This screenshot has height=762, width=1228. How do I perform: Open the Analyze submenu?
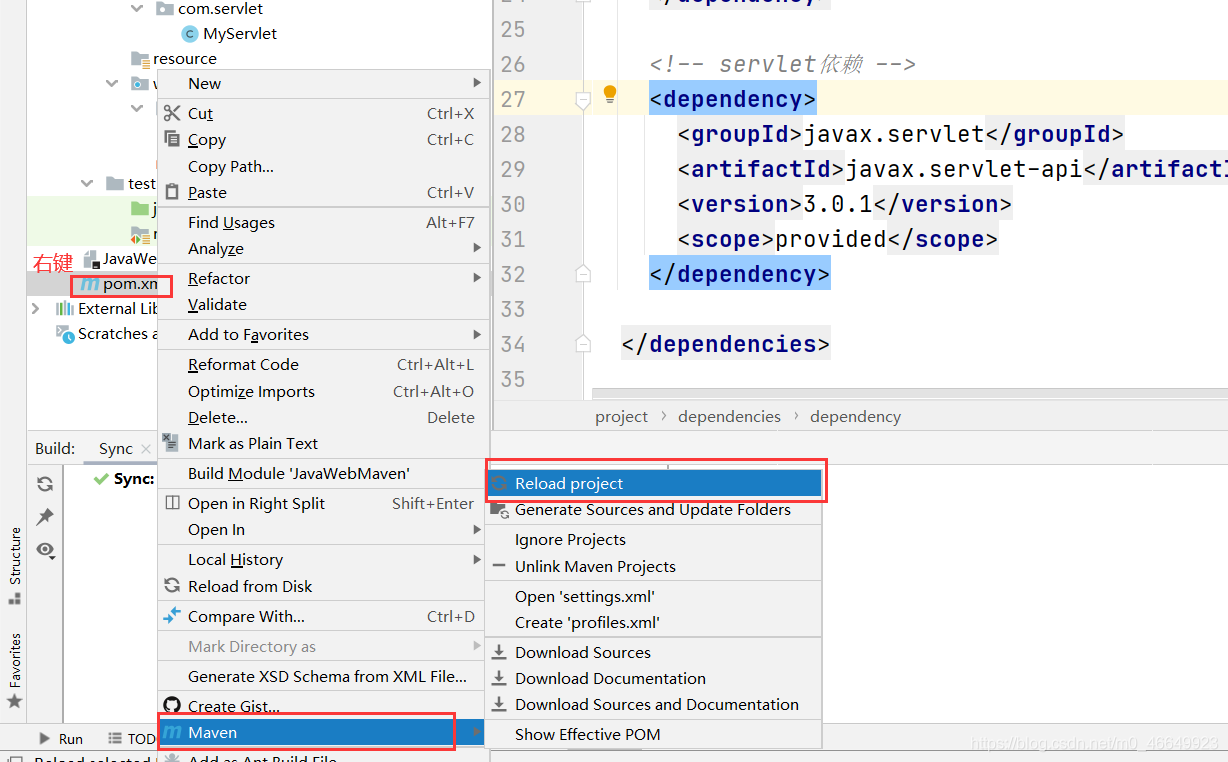coord(324,248)
